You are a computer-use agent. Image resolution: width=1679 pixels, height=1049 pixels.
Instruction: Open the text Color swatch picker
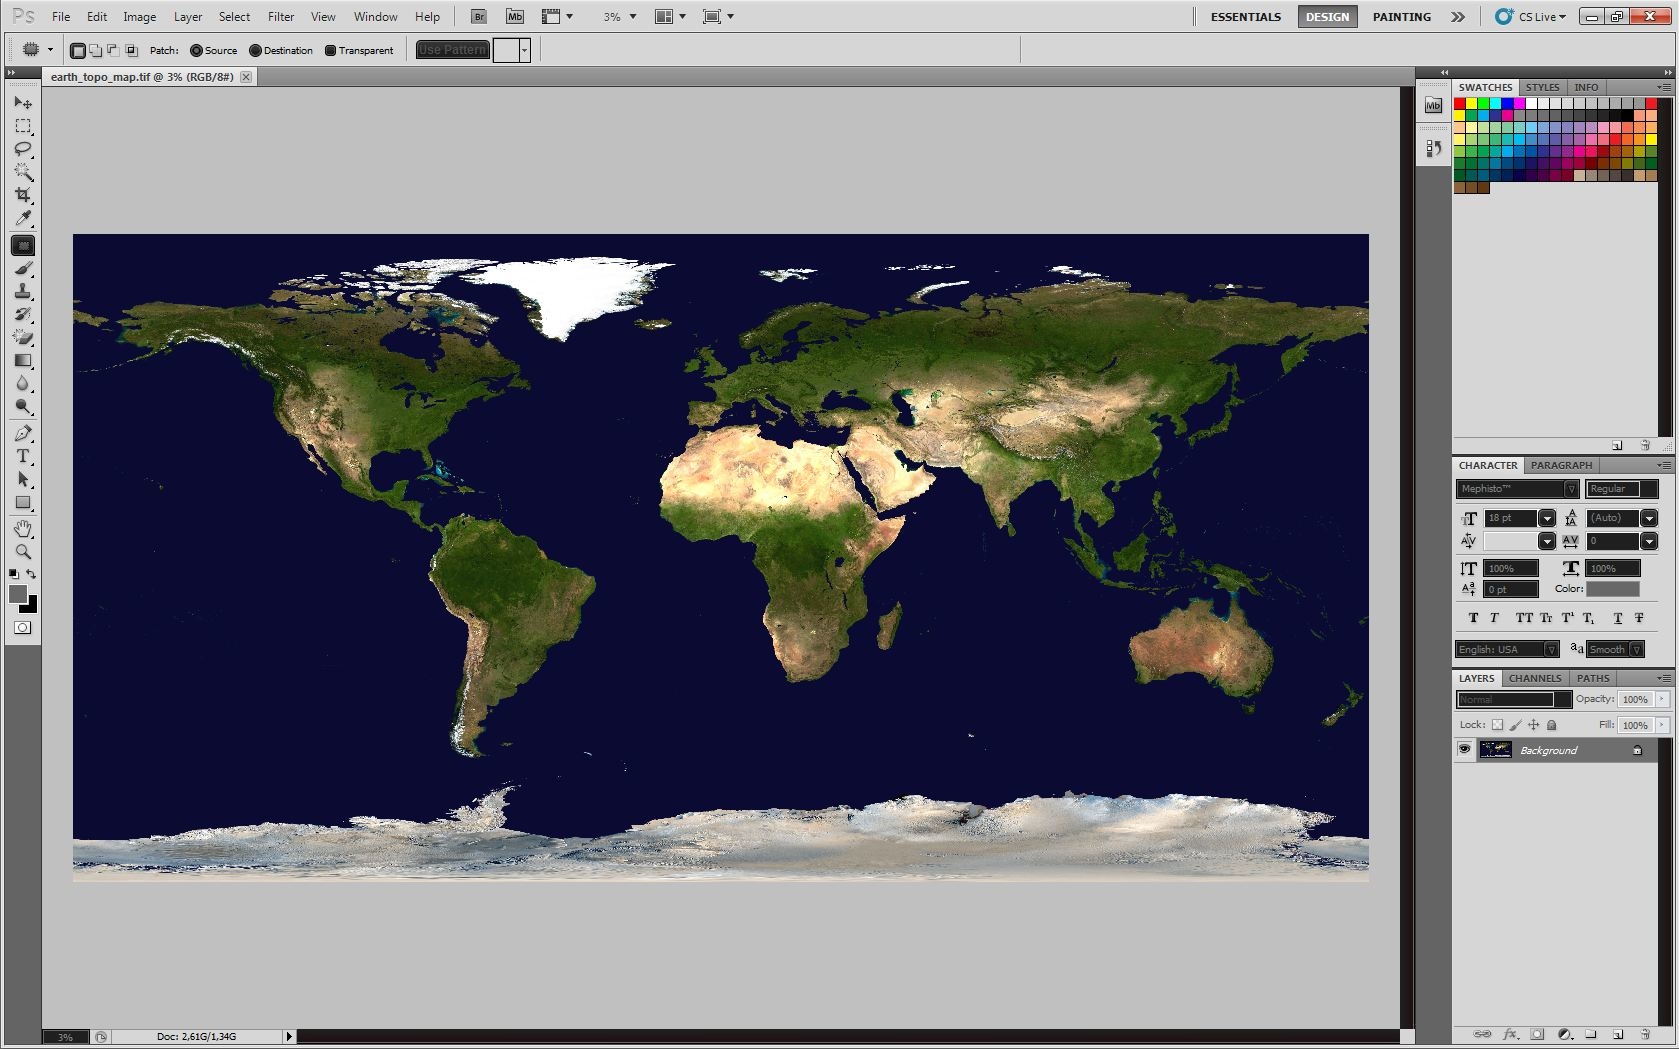1612,589
